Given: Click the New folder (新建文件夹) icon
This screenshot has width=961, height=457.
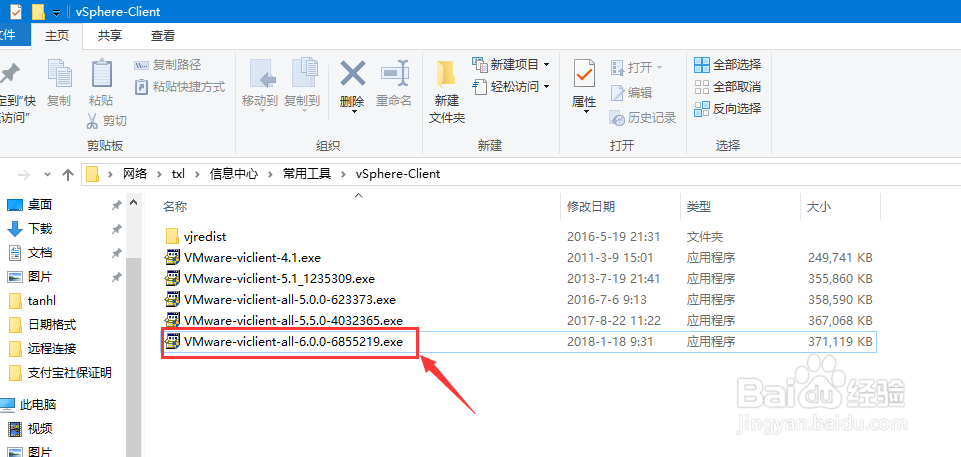Looking at the screenshot, I should [x=446, y=75].
